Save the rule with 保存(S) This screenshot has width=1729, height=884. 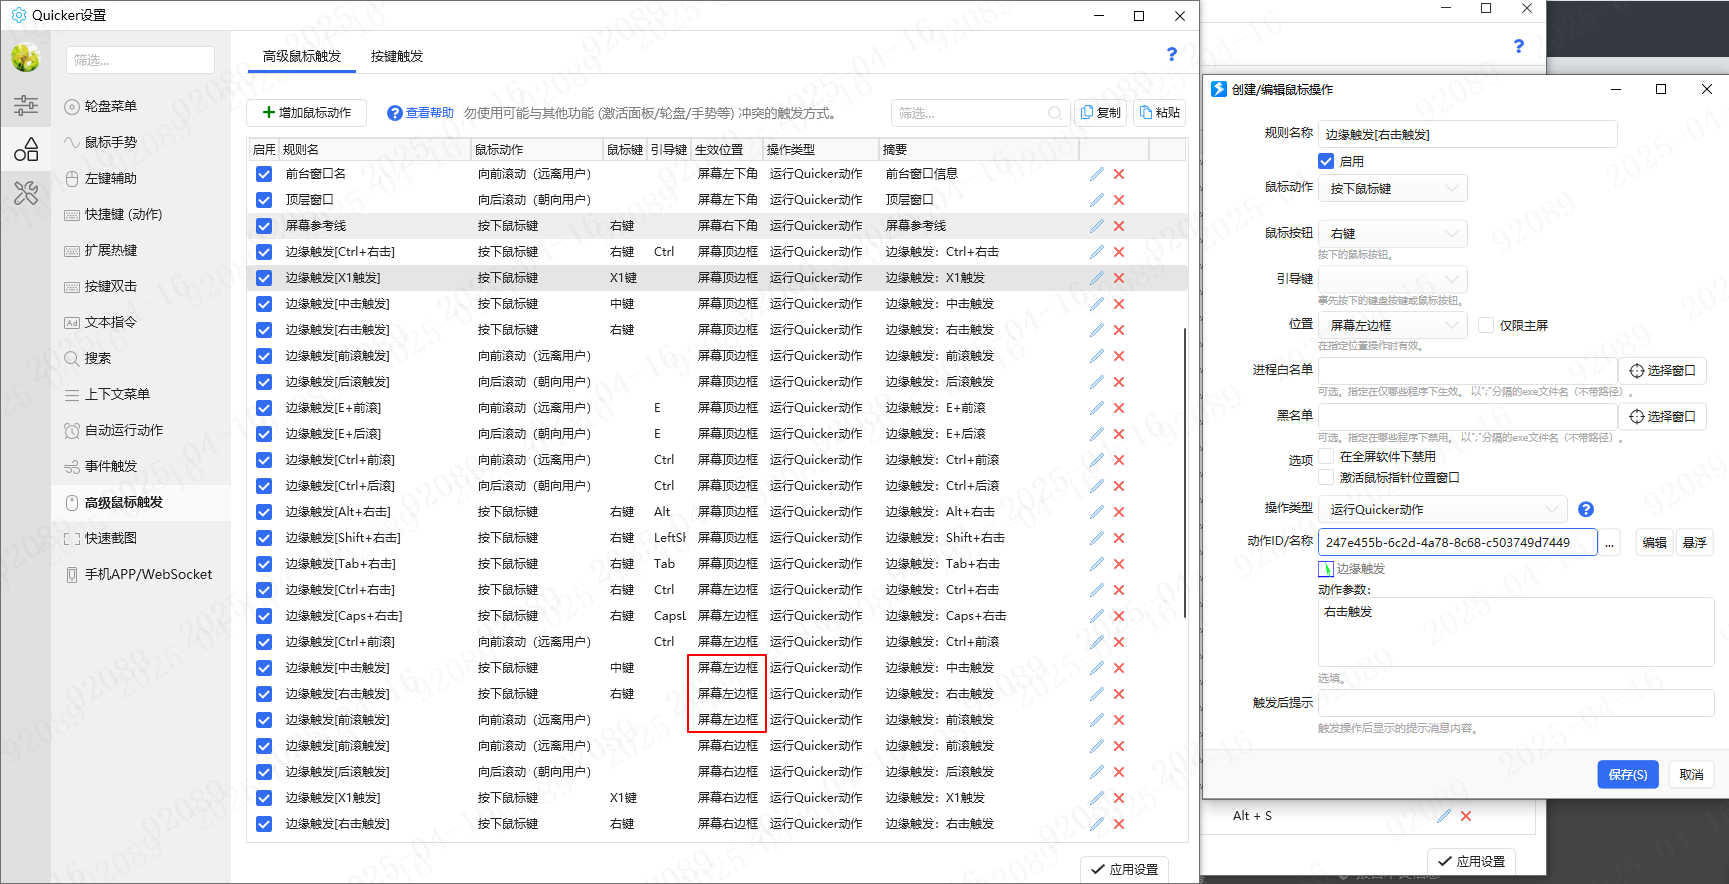point(1628,775)
